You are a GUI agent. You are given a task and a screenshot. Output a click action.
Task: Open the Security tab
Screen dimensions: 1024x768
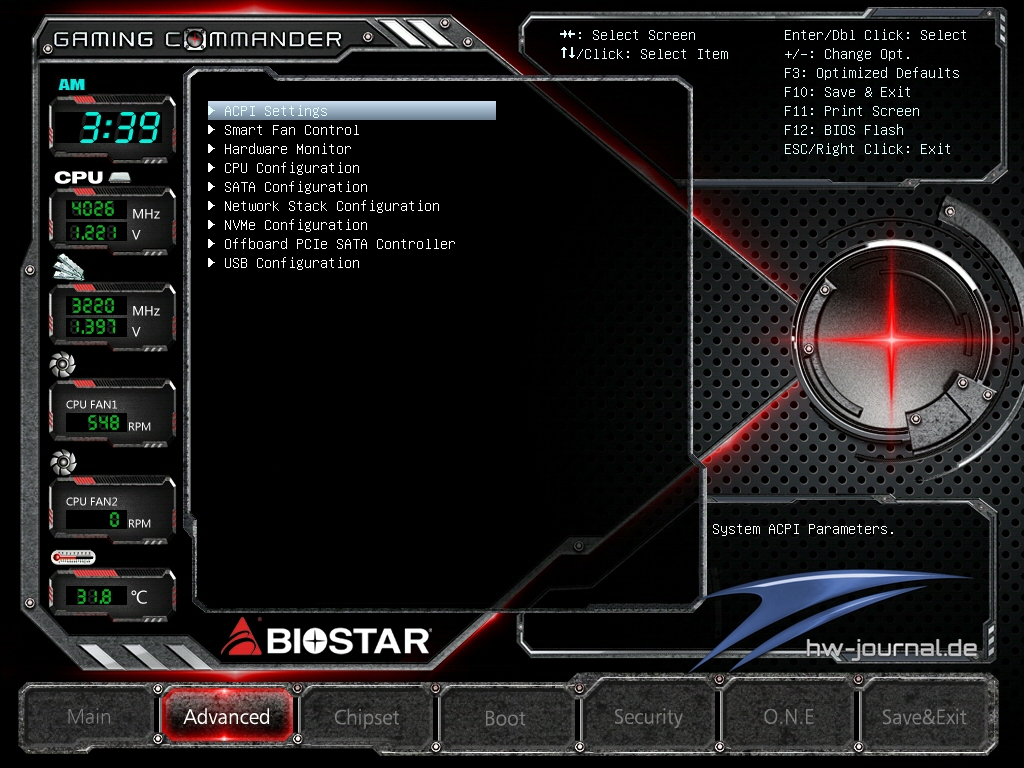tap(648, 716)
